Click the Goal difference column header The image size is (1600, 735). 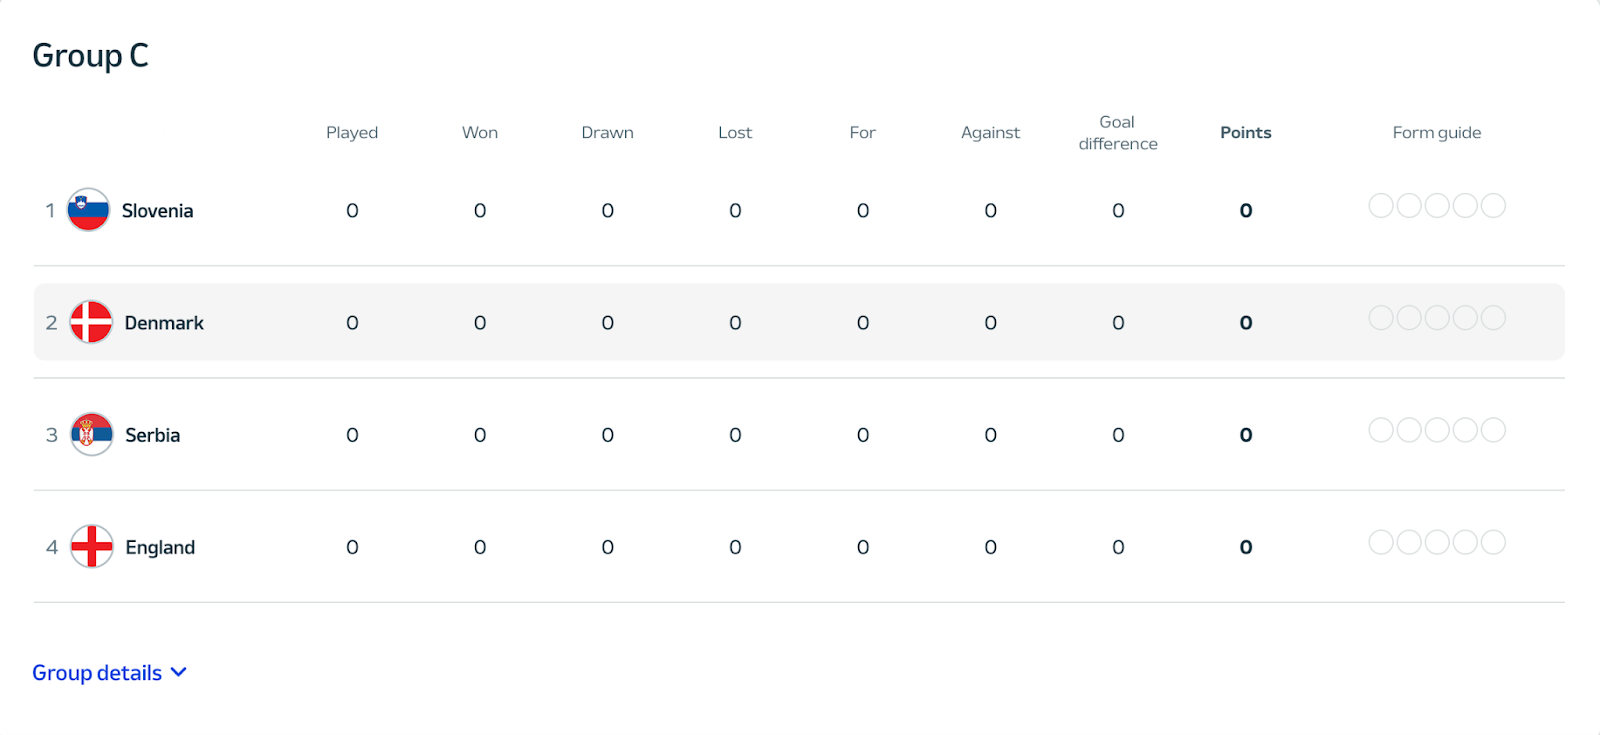point(1118,132)
